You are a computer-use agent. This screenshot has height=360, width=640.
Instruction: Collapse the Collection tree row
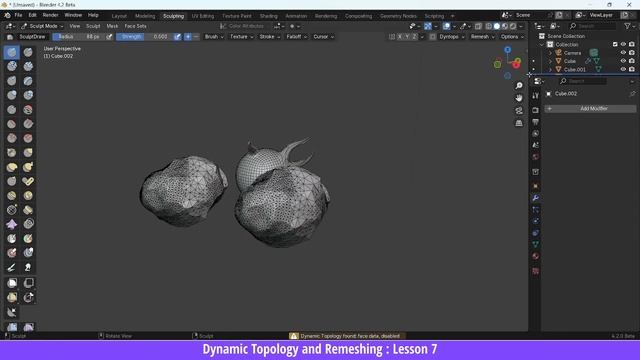542,44
